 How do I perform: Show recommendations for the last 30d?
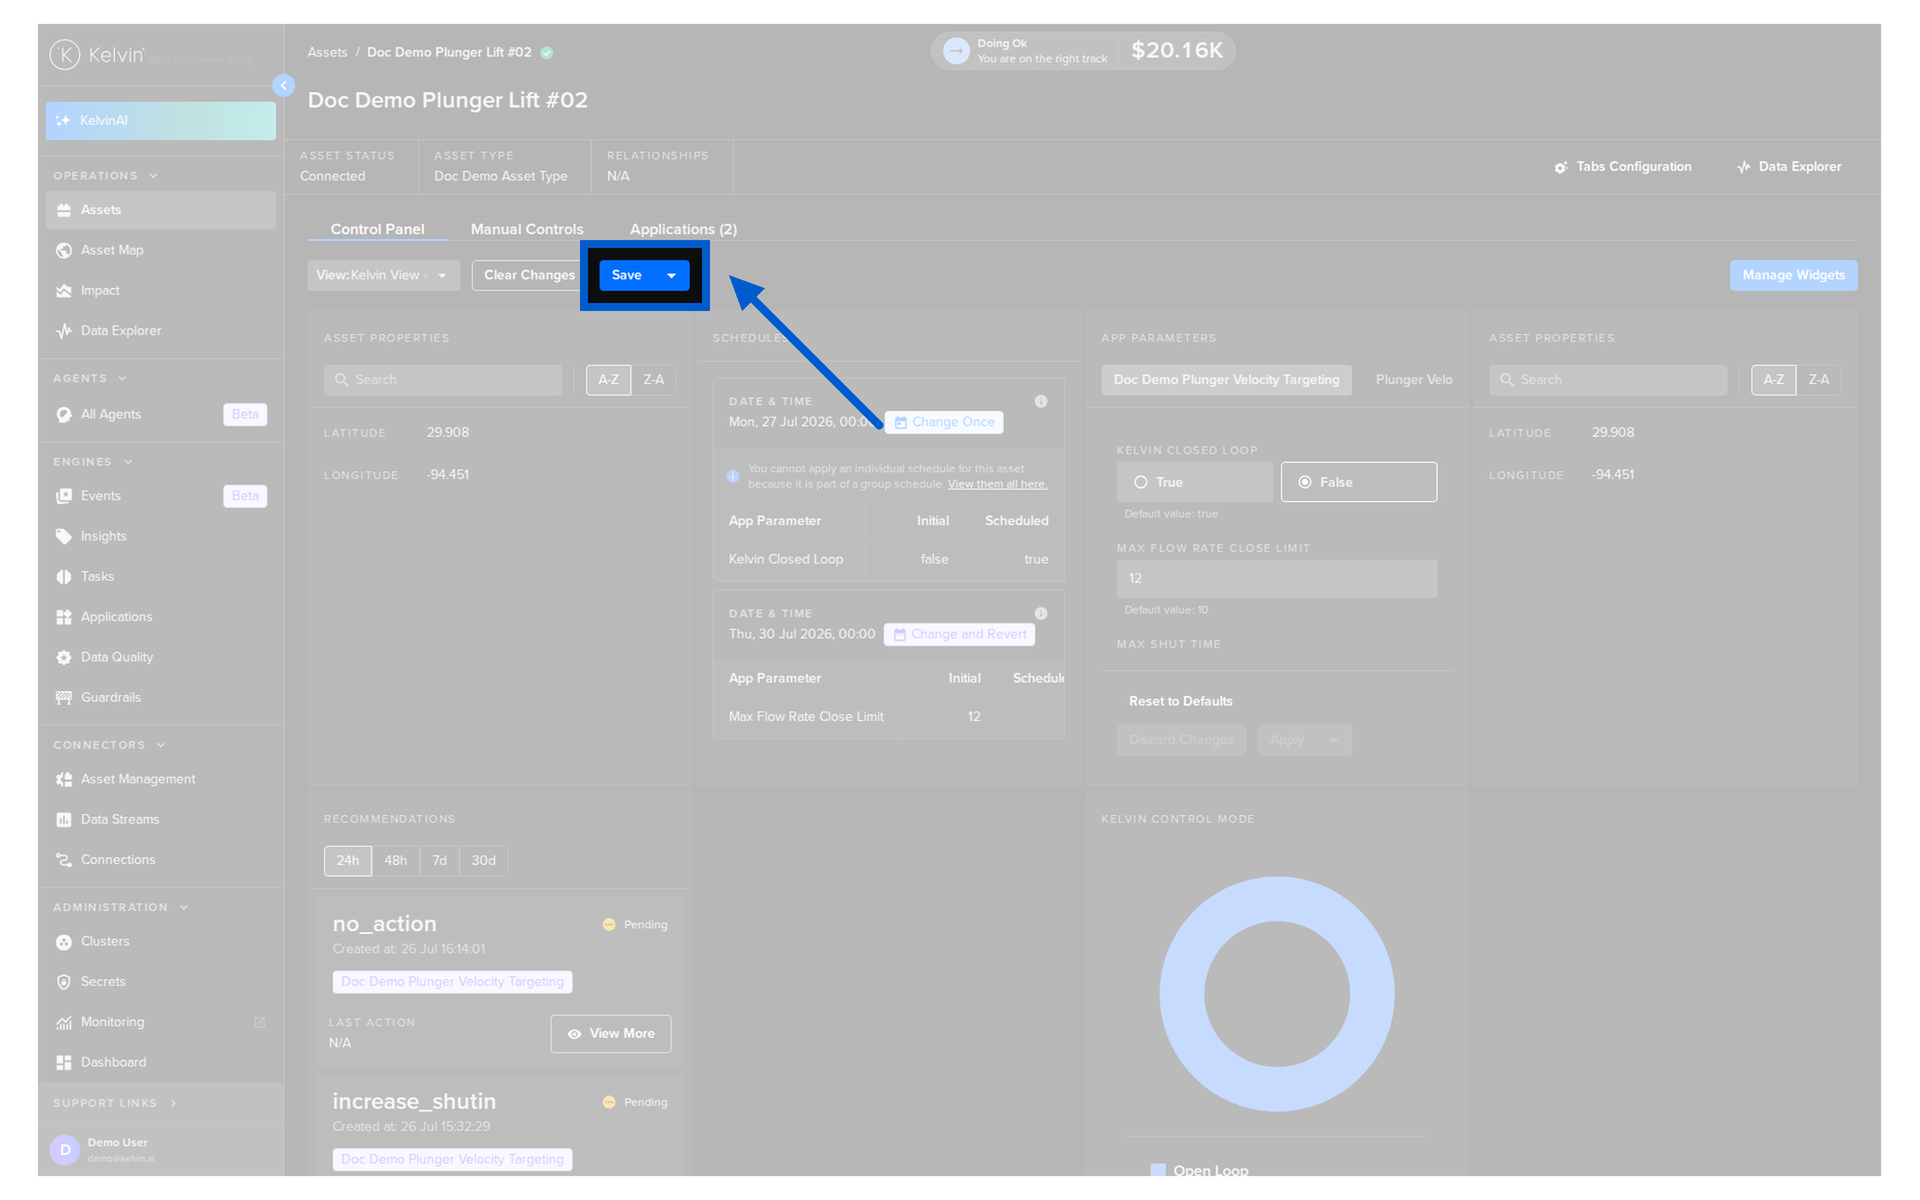pos(484,861)
